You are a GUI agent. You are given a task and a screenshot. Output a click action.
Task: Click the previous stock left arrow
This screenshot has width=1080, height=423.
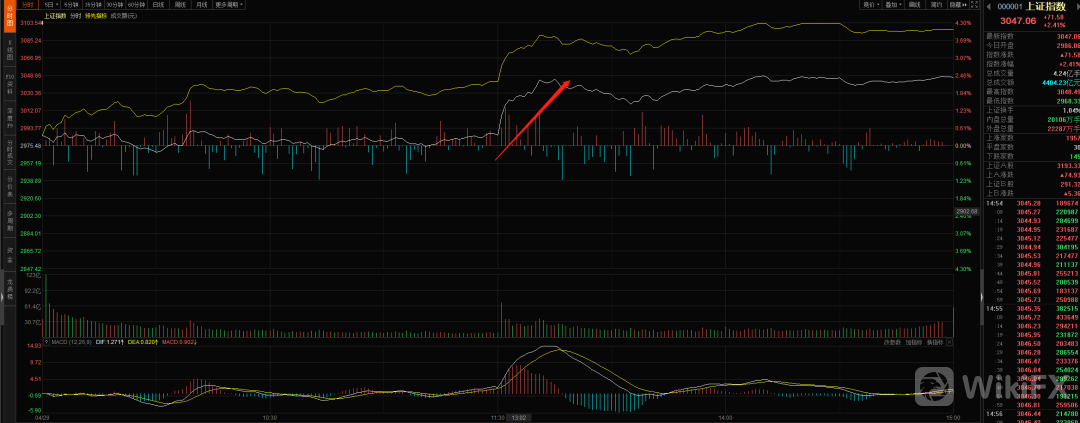tap(989, 5)
